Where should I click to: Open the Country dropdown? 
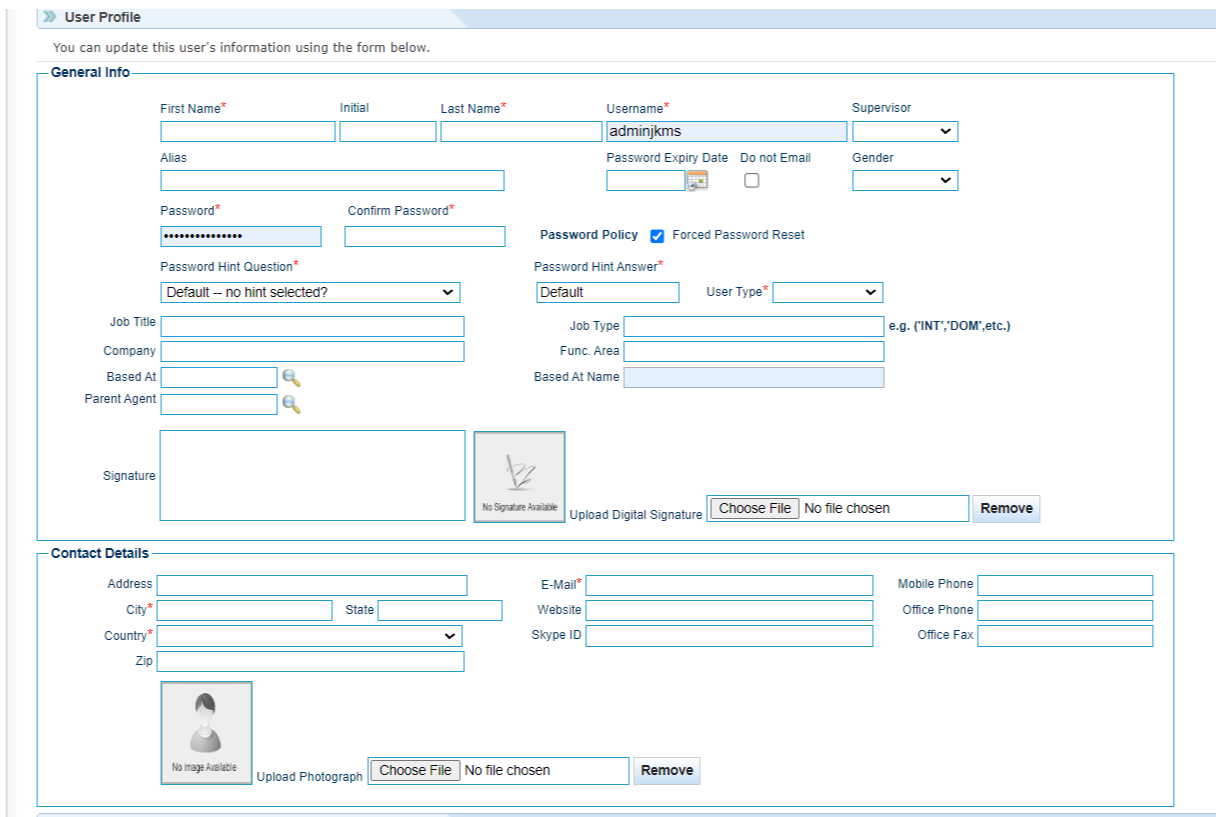coord(310,636)
